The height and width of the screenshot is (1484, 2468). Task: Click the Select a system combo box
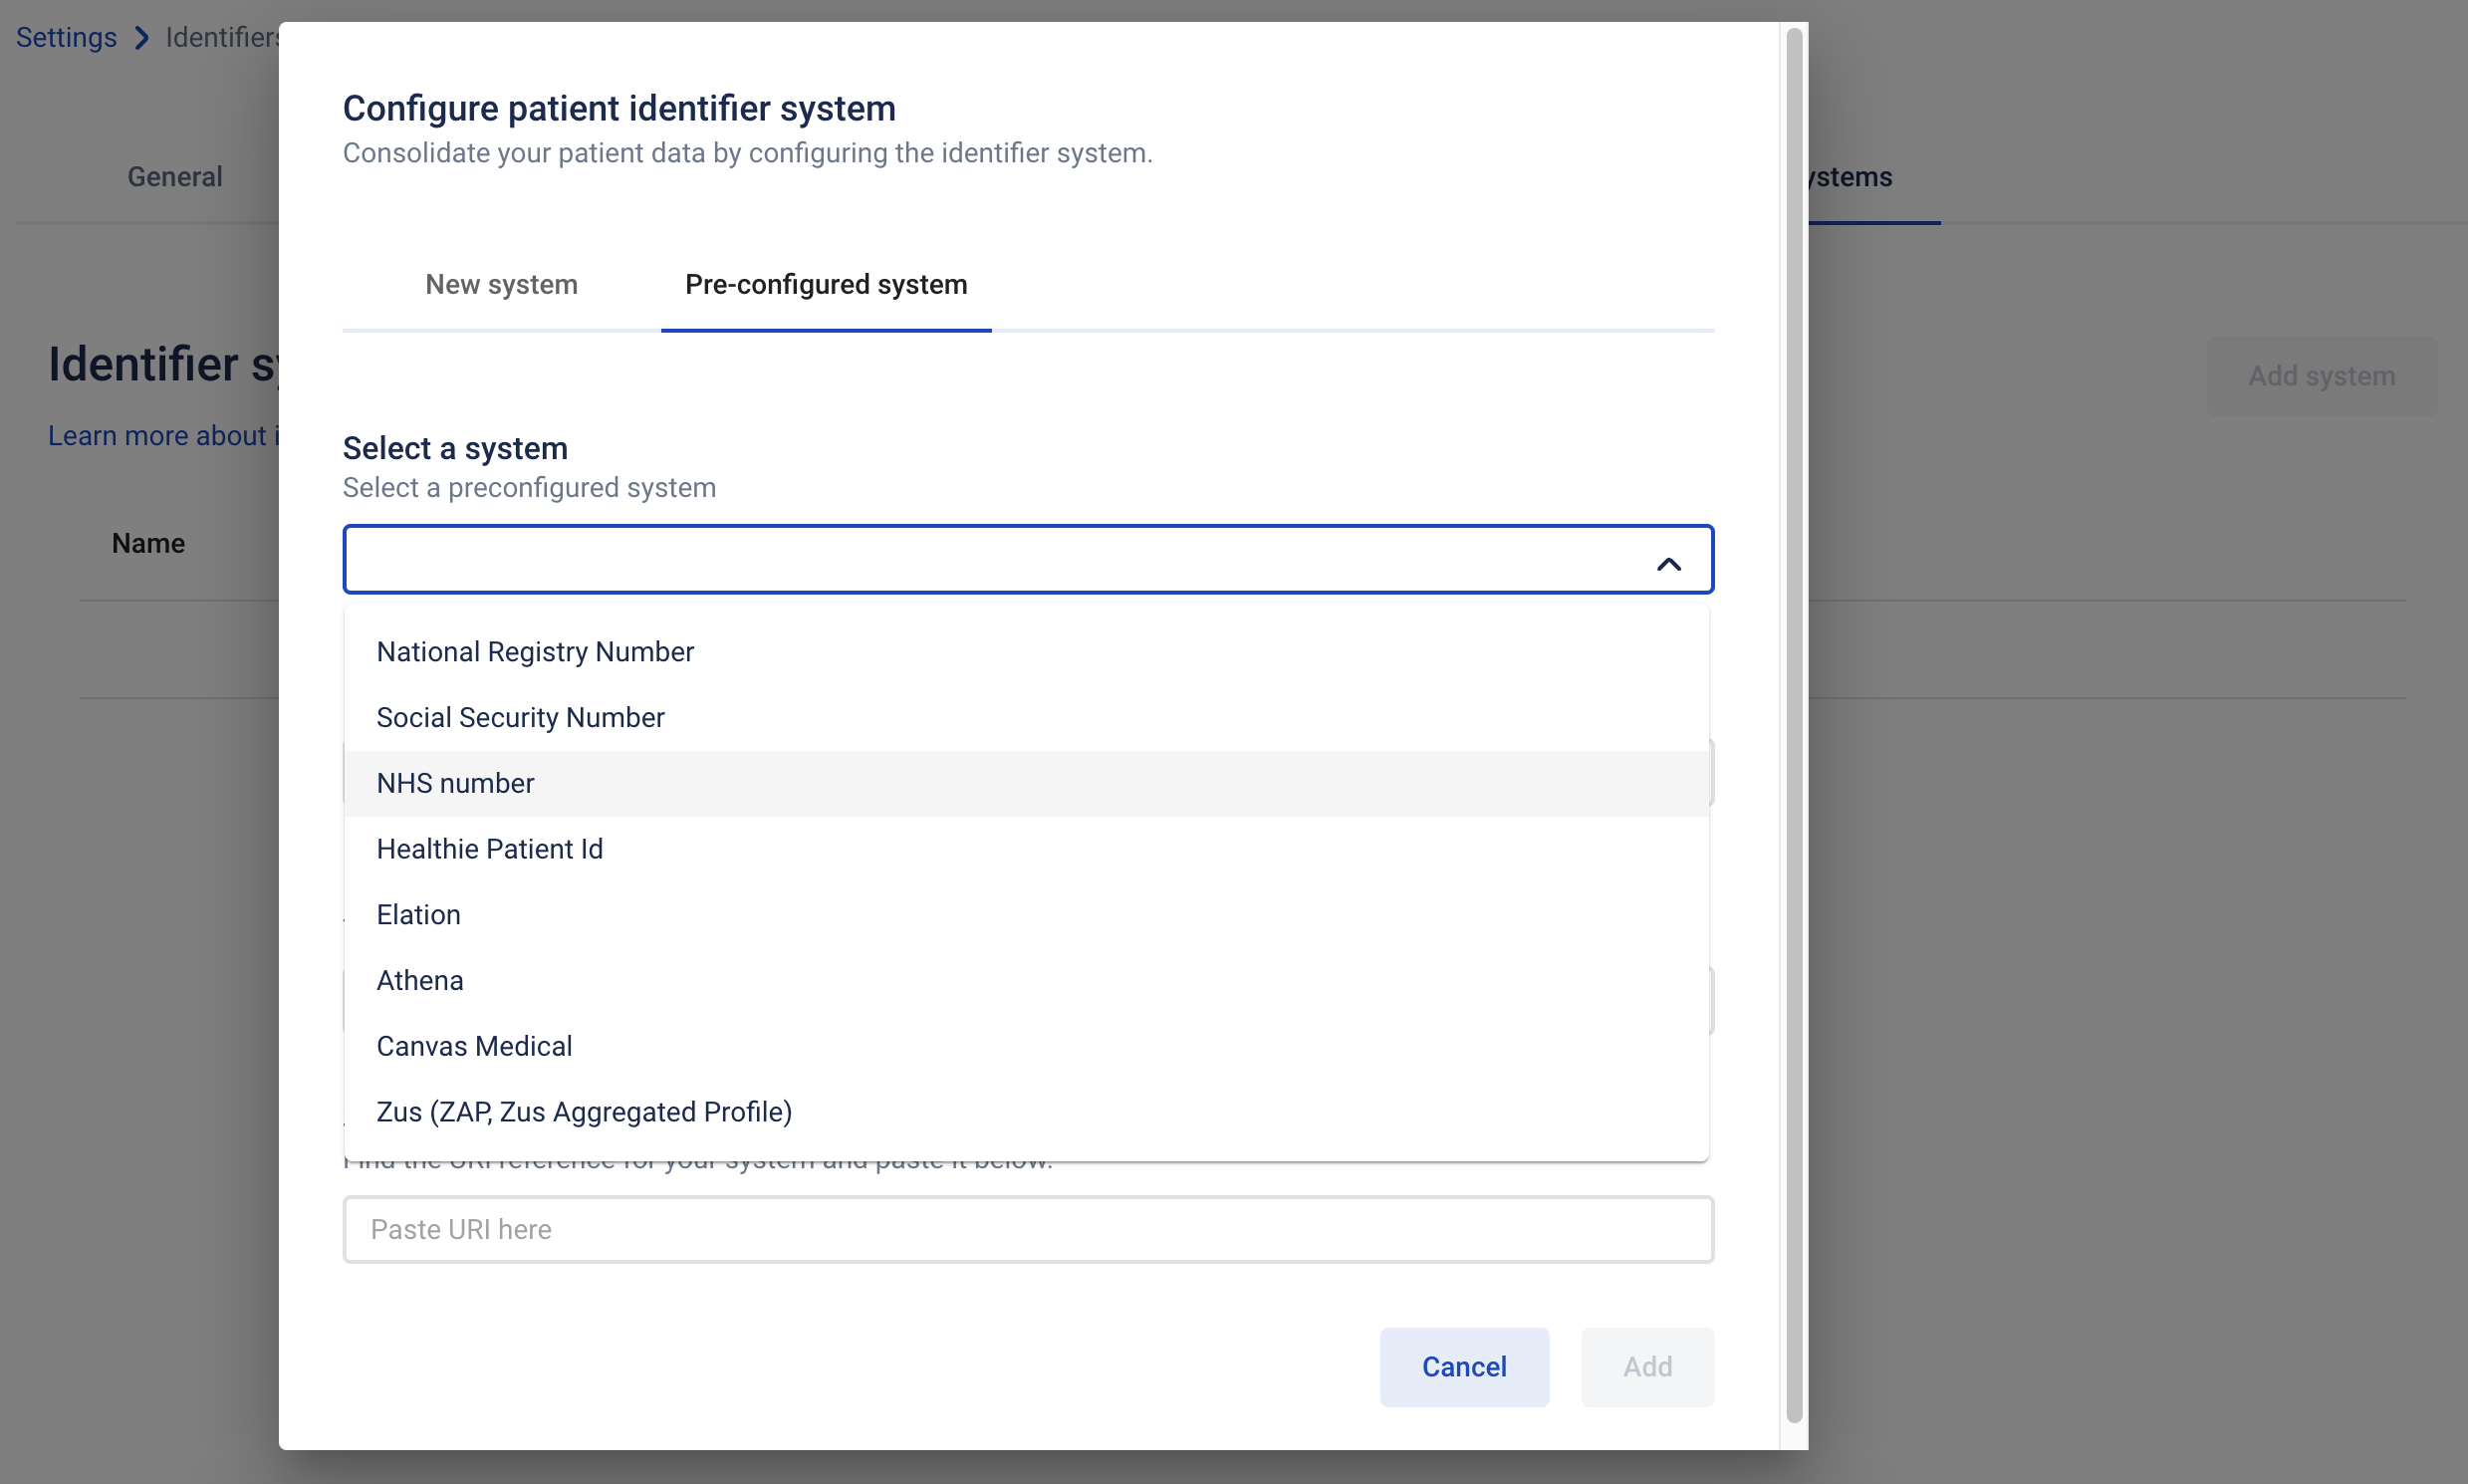(1028, 560)
